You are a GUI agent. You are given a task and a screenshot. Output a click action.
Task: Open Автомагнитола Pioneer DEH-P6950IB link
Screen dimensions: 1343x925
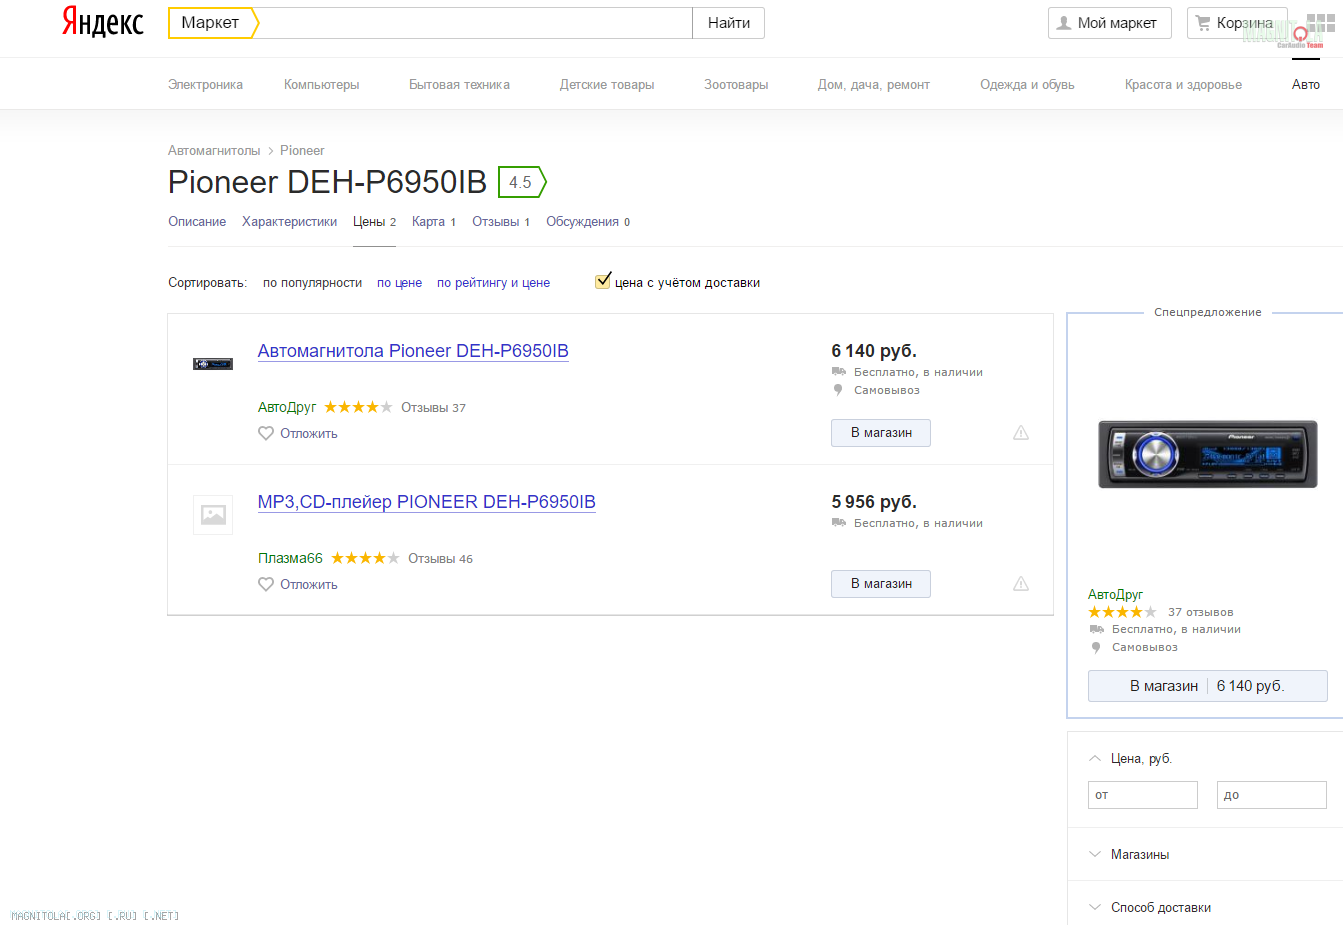413,351
